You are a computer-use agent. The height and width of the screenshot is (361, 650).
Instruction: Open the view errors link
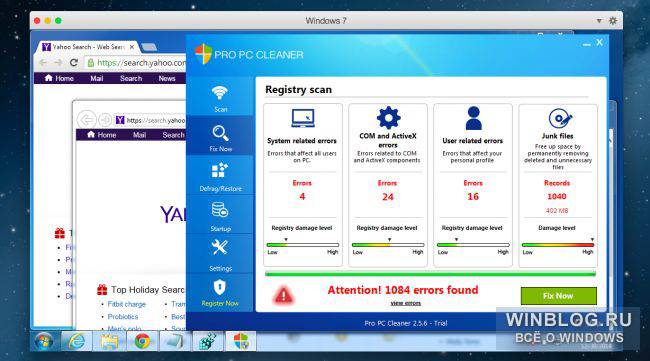pos(405,303)
